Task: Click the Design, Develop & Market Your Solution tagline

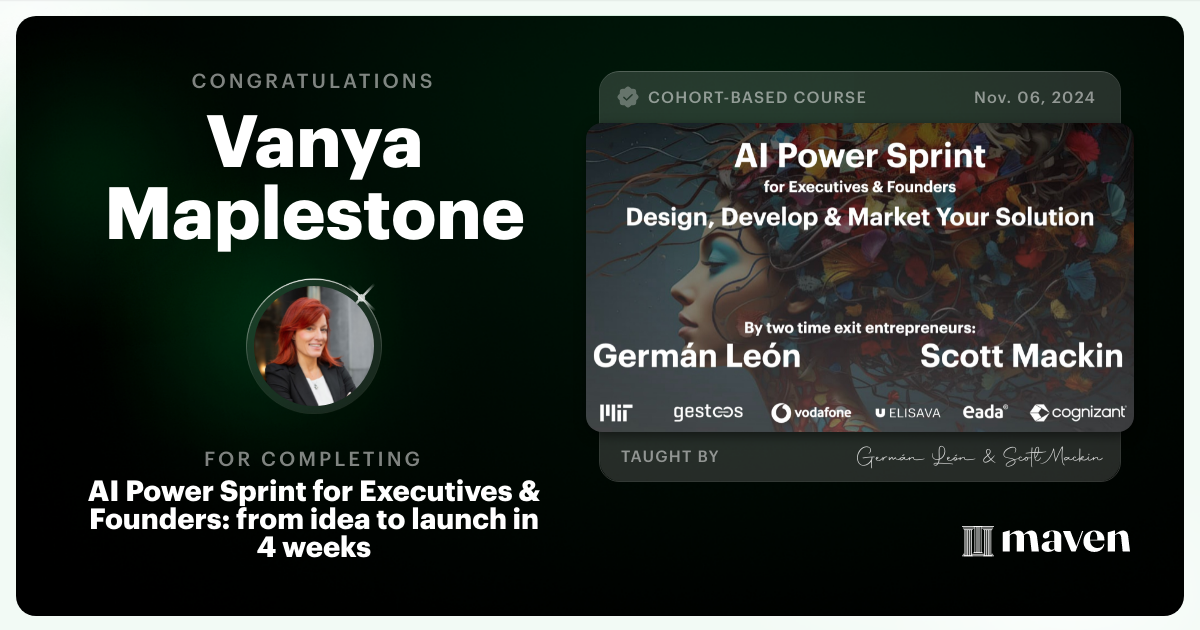Action: coord(860,217)
